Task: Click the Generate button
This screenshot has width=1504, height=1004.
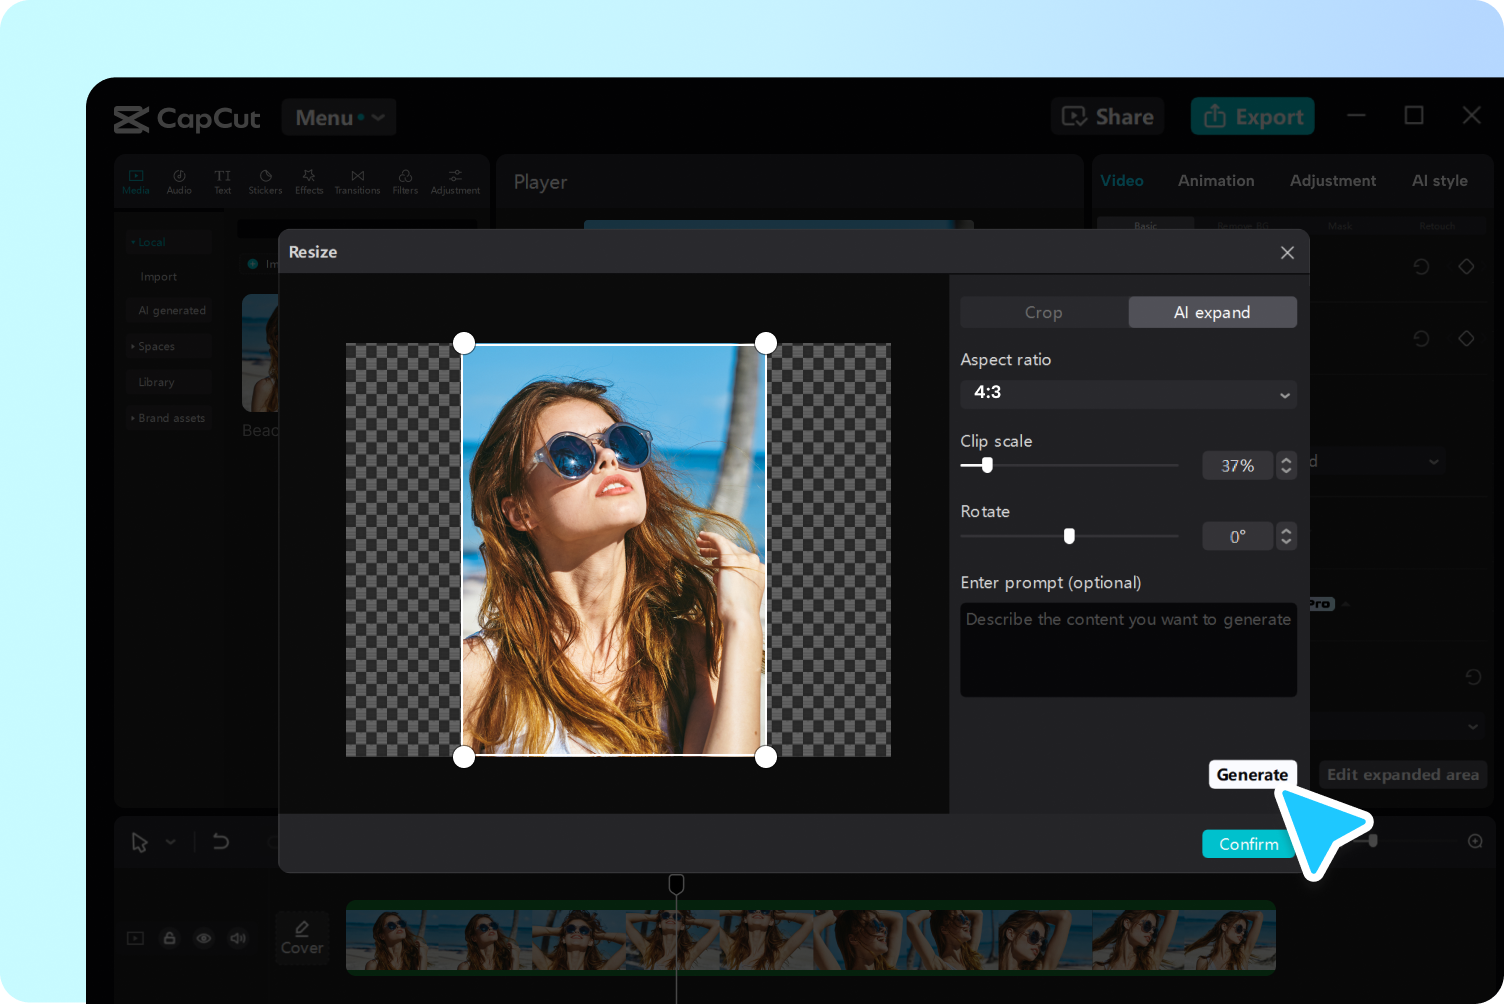Action: pyautogui.click(x=1252, y=774)
